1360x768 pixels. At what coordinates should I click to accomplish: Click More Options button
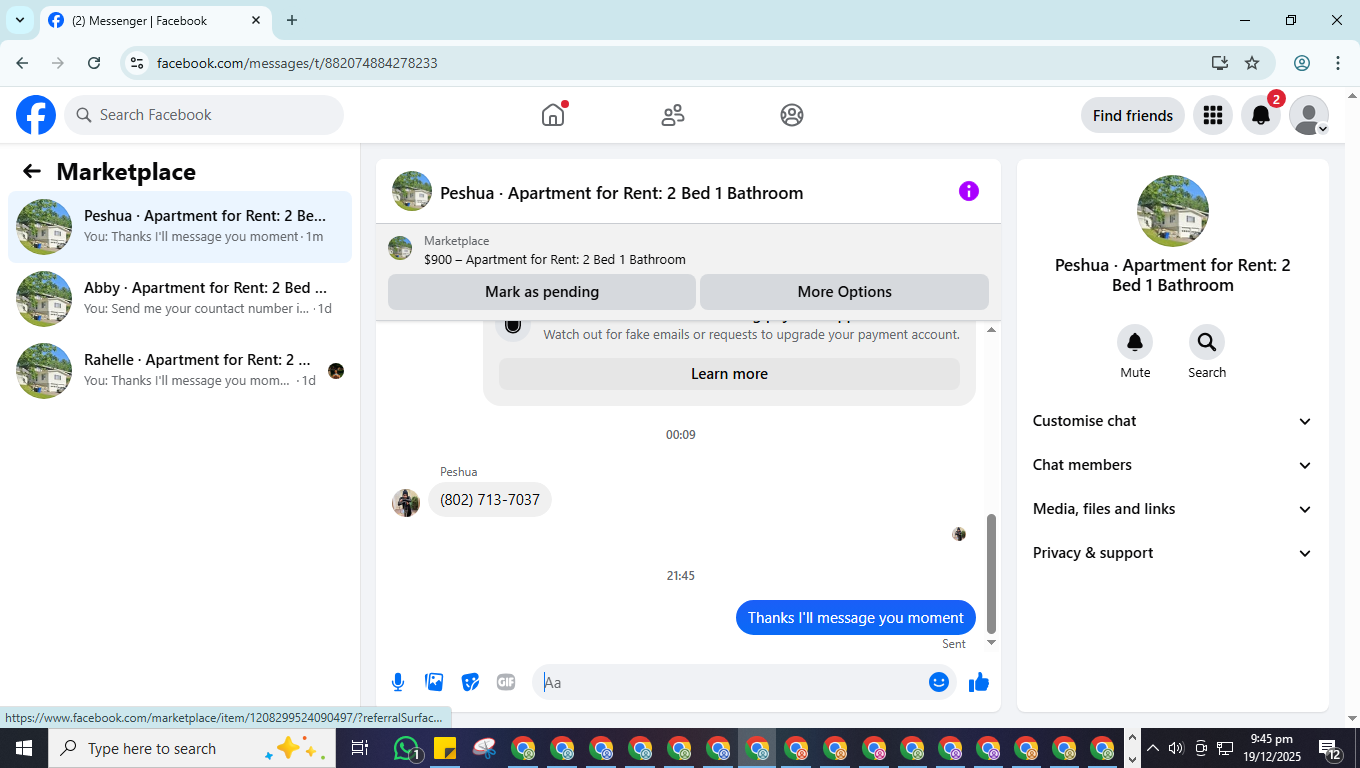[x=844, y=292]
